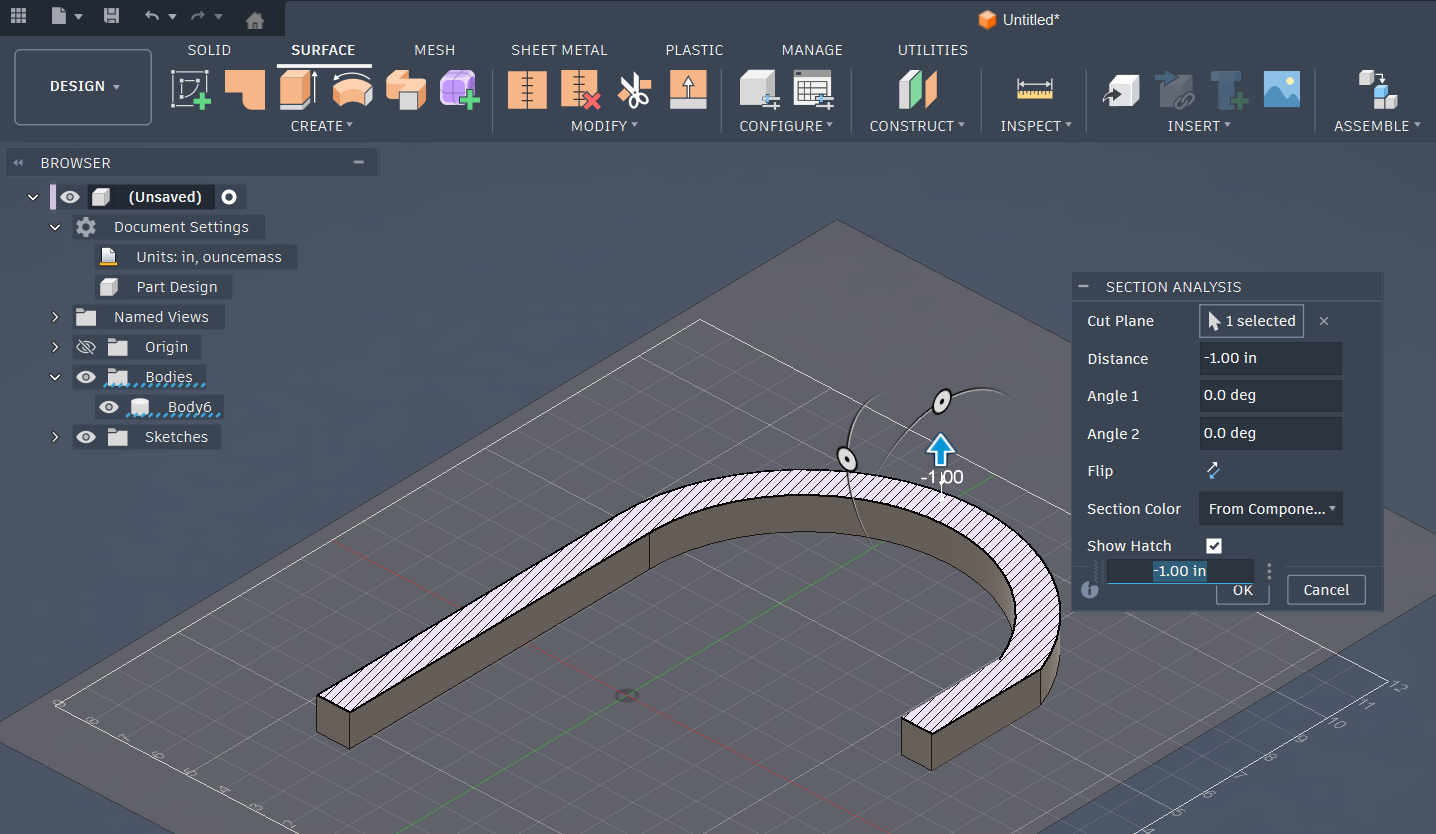Click the Untrim tool icon
This screenshot has height=834, width=1436.
click(581, 90)
